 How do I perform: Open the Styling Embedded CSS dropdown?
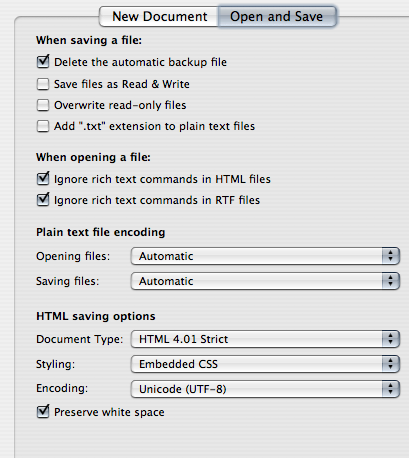point(265,364)
